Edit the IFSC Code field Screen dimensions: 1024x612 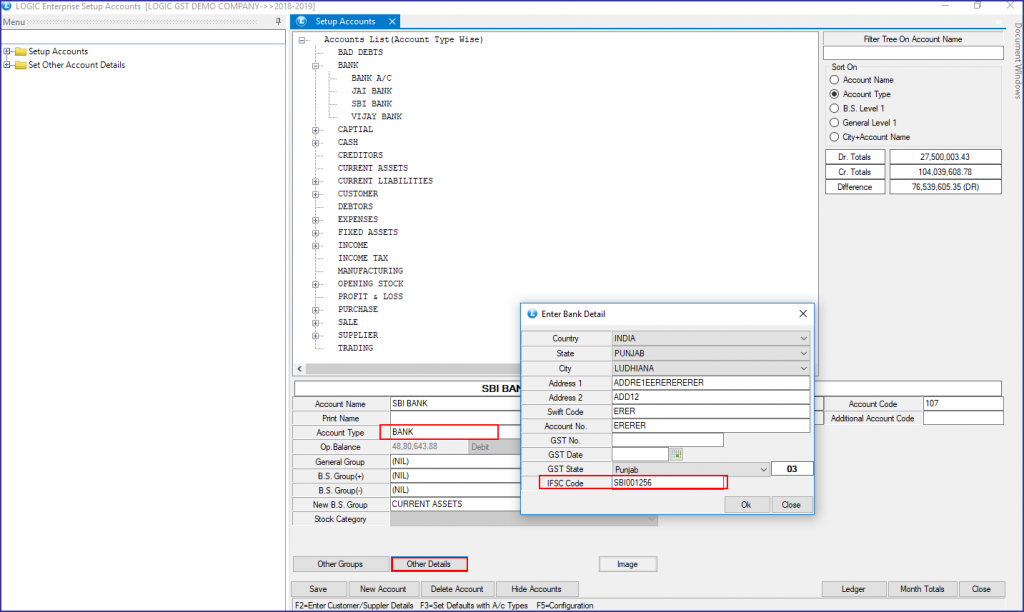click(x=664, y=482)
